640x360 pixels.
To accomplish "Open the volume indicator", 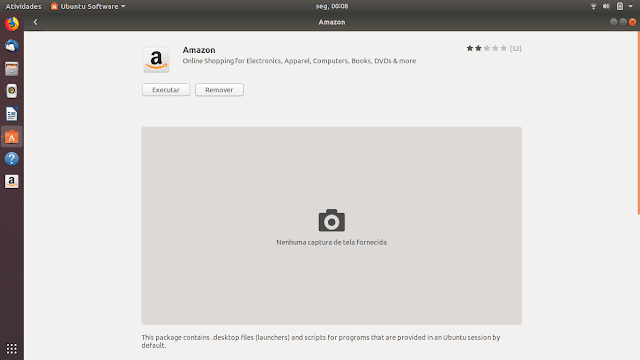I will tap(607, 6).
